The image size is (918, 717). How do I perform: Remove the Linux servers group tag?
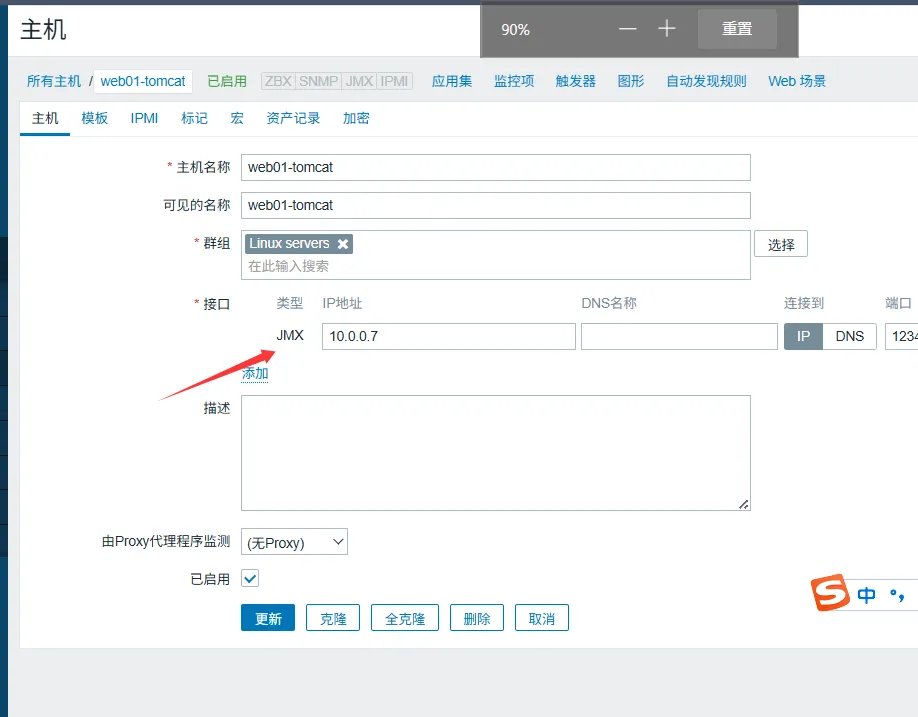(x=343, y=244)
